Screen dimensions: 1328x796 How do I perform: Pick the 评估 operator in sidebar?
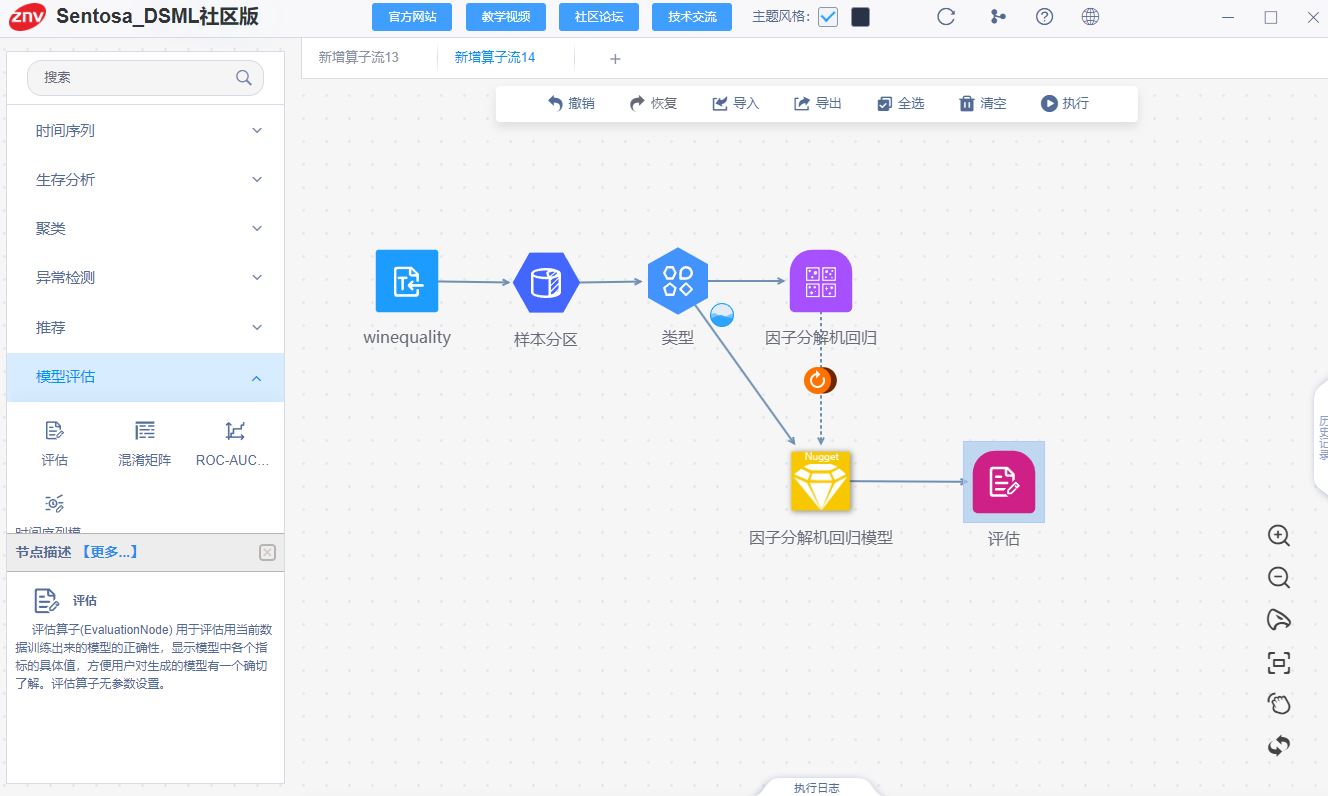(x=55, y=444)
